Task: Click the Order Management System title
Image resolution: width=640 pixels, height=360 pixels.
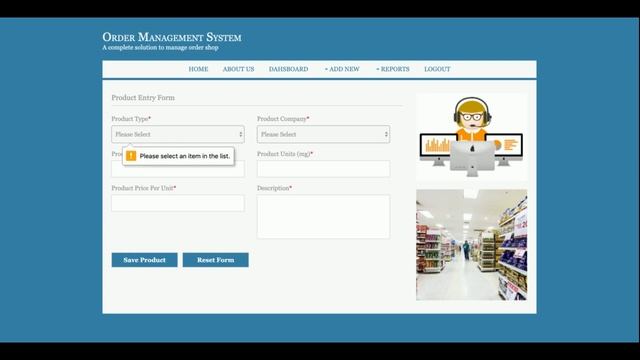Action: coord(172,37)
